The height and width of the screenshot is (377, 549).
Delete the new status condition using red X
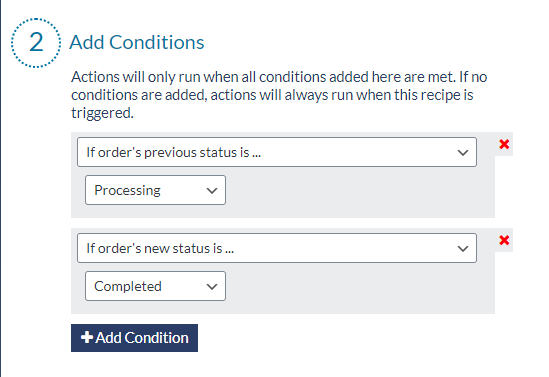pos(504,240)
